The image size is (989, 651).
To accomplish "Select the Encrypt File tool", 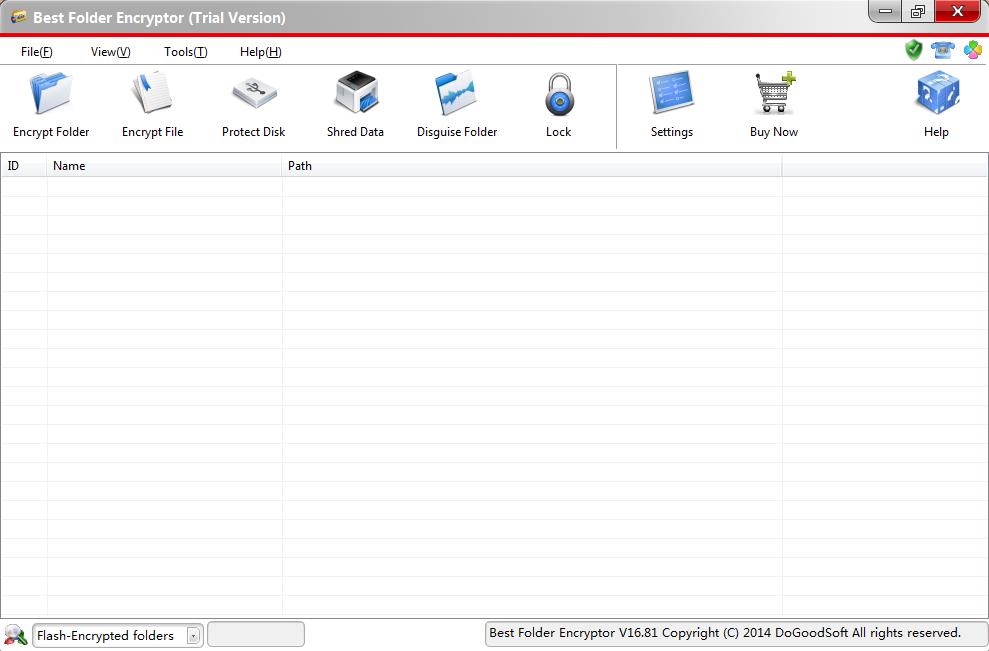I will (x=152, y=105).
